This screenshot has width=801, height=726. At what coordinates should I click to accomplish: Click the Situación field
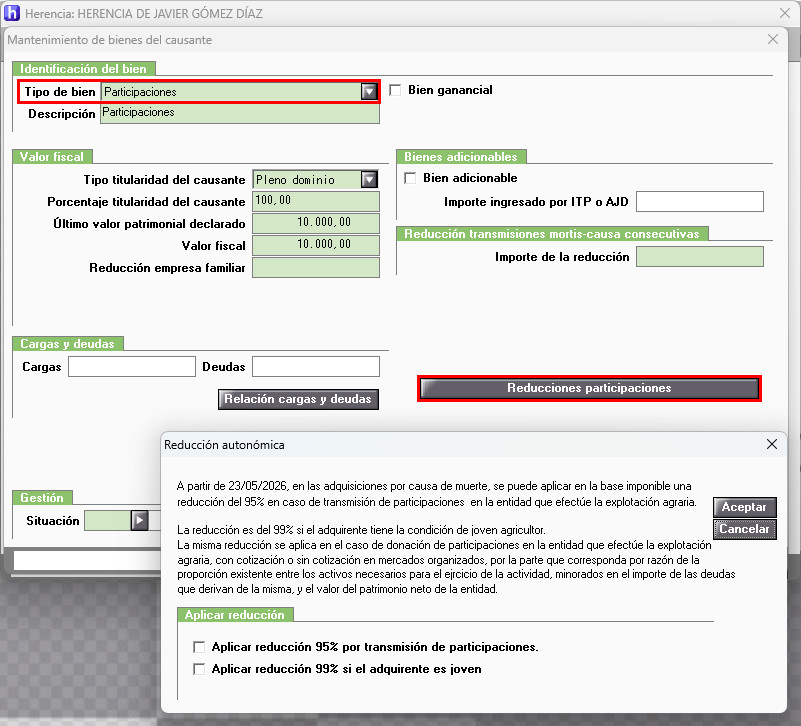(108, 521)
